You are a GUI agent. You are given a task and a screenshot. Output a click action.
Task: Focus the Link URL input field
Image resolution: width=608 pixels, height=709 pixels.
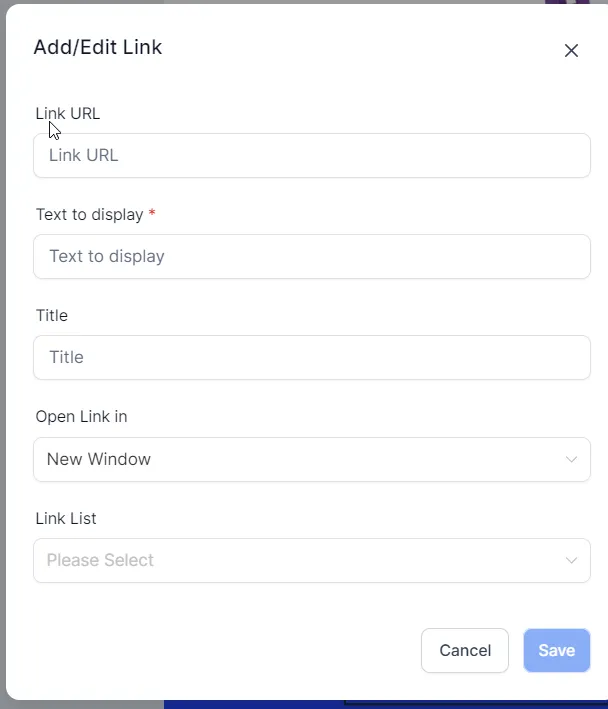click(x=311, y=156)
